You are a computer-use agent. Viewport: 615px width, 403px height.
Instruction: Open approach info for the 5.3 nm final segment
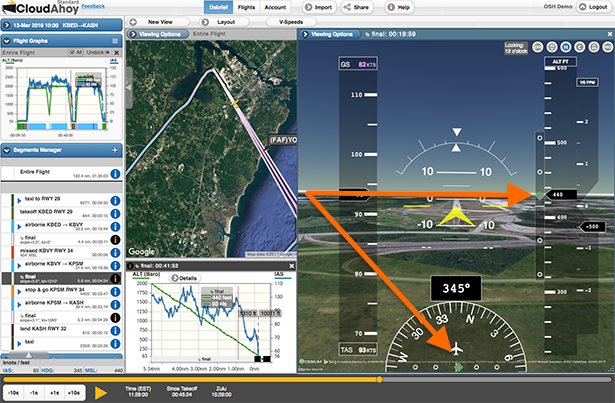click(x=115, y=317)
